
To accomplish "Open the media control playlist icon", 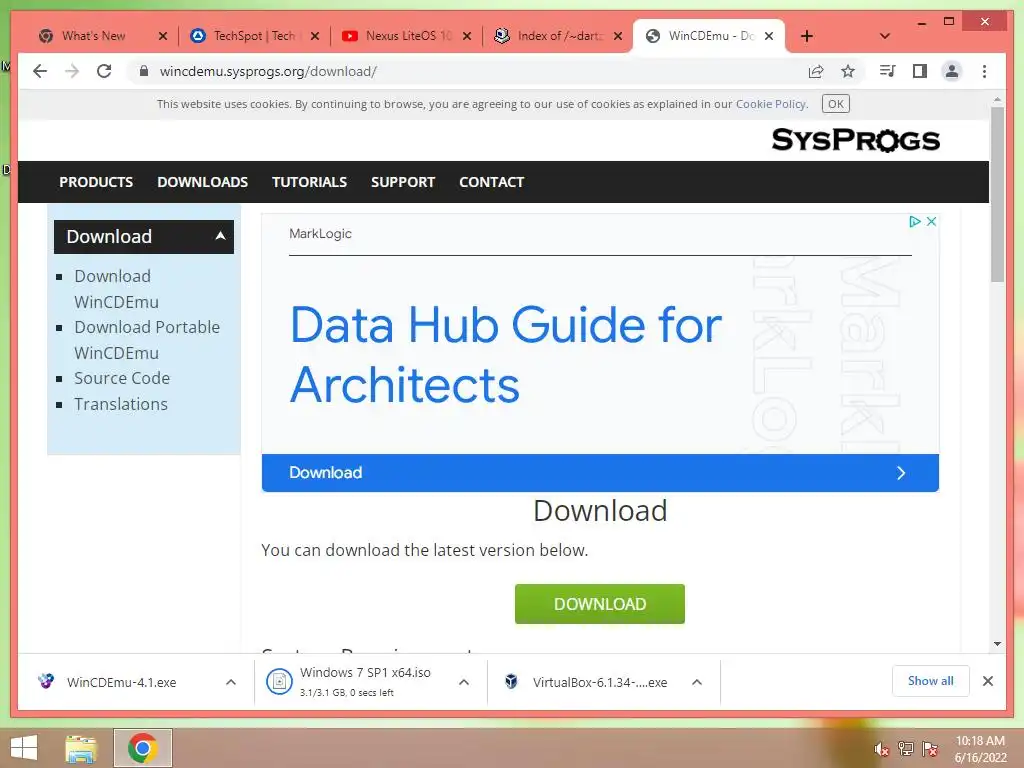I will point(888,71).
